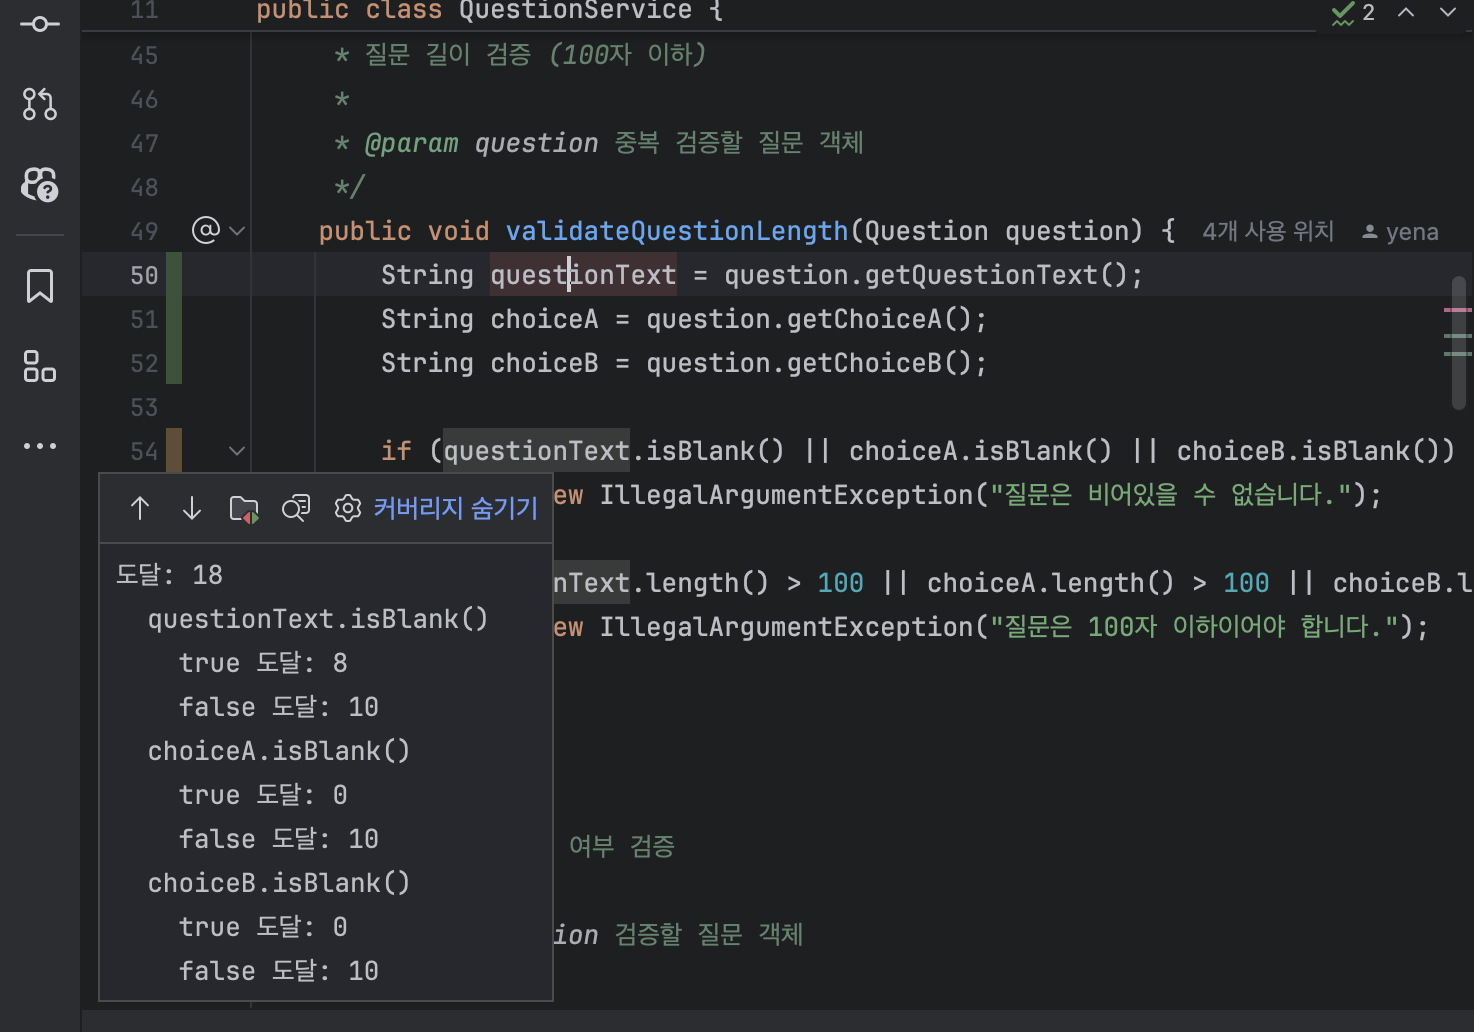Click the green coverage marker at line 52

point(174,363)
